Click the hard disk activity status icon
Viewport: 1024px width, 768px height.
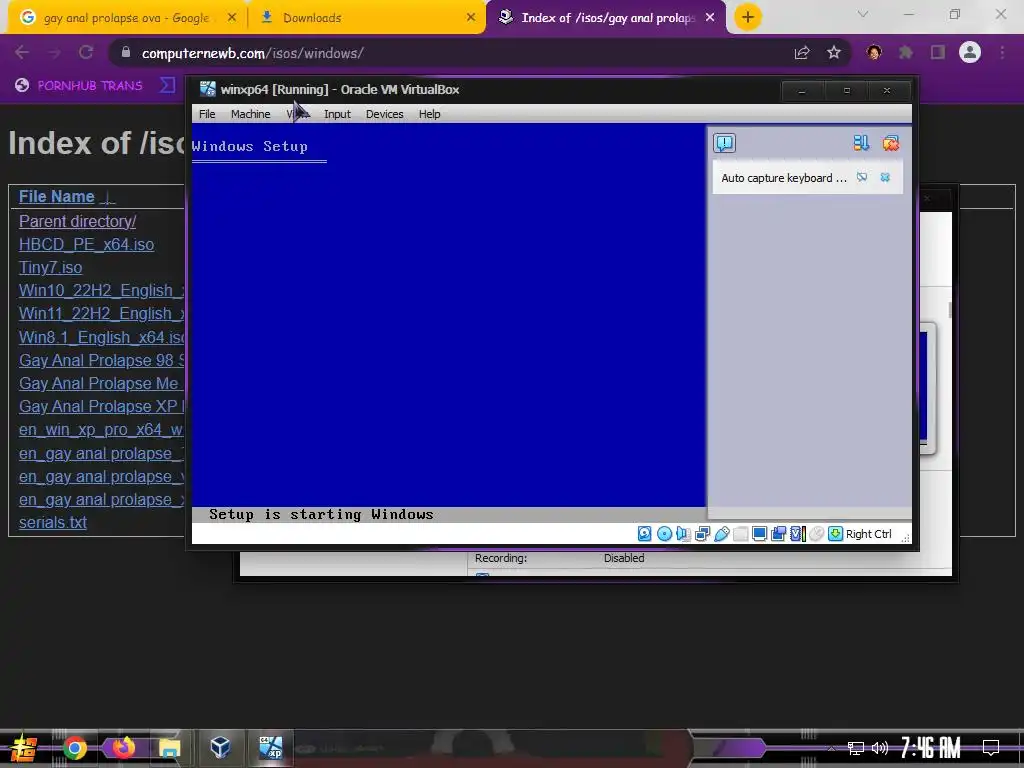point(645,534)
